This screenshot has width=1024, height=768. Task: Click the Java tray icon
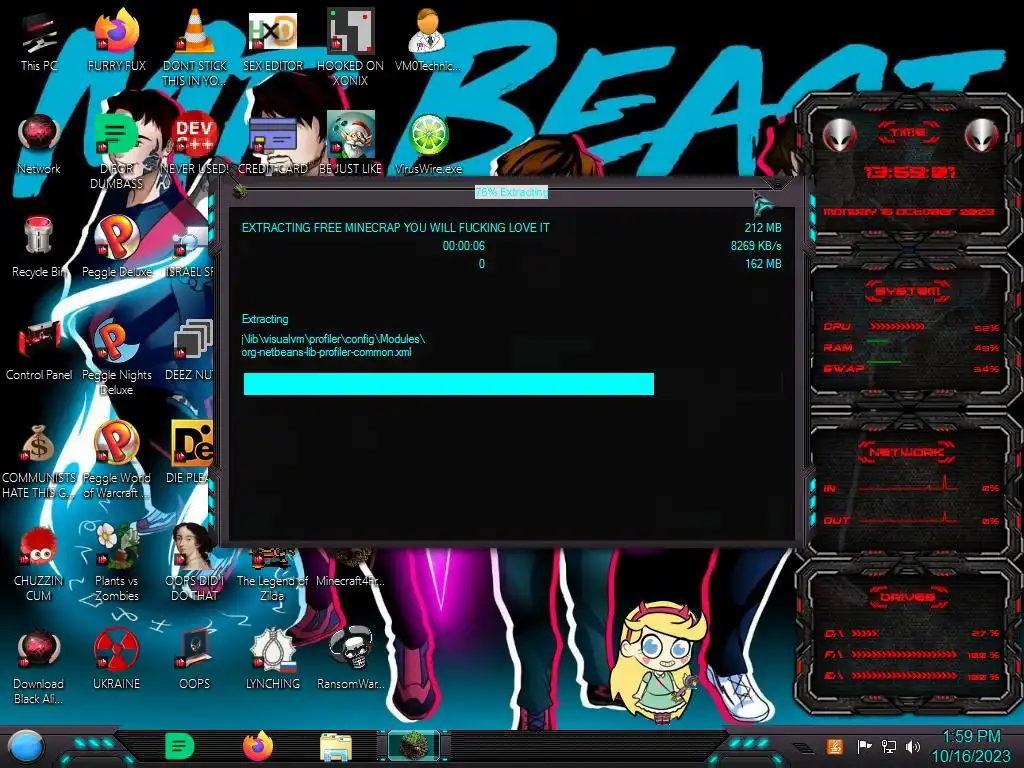coord(835,746)
